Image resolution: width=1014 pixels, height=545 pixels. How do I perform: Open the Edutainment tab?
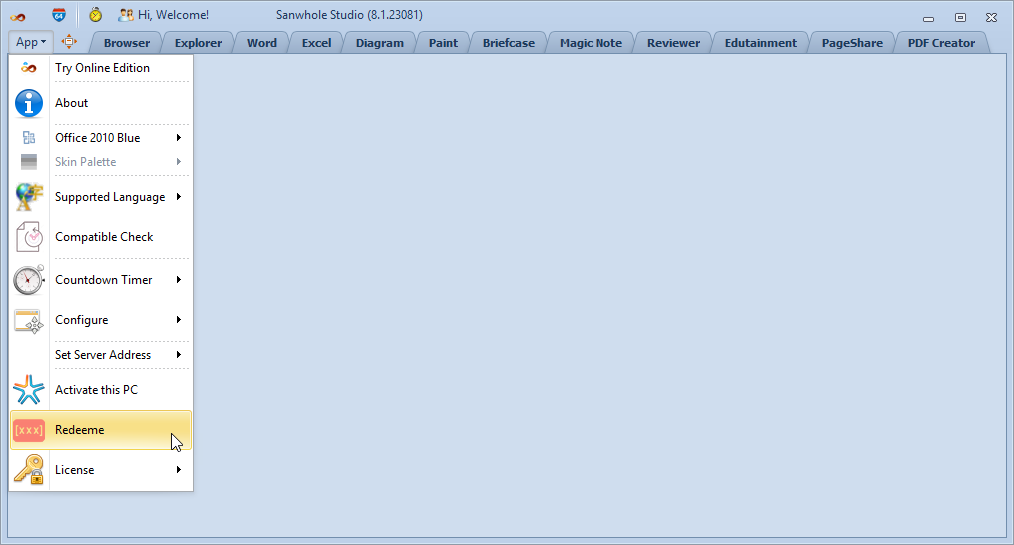point(760,43)
